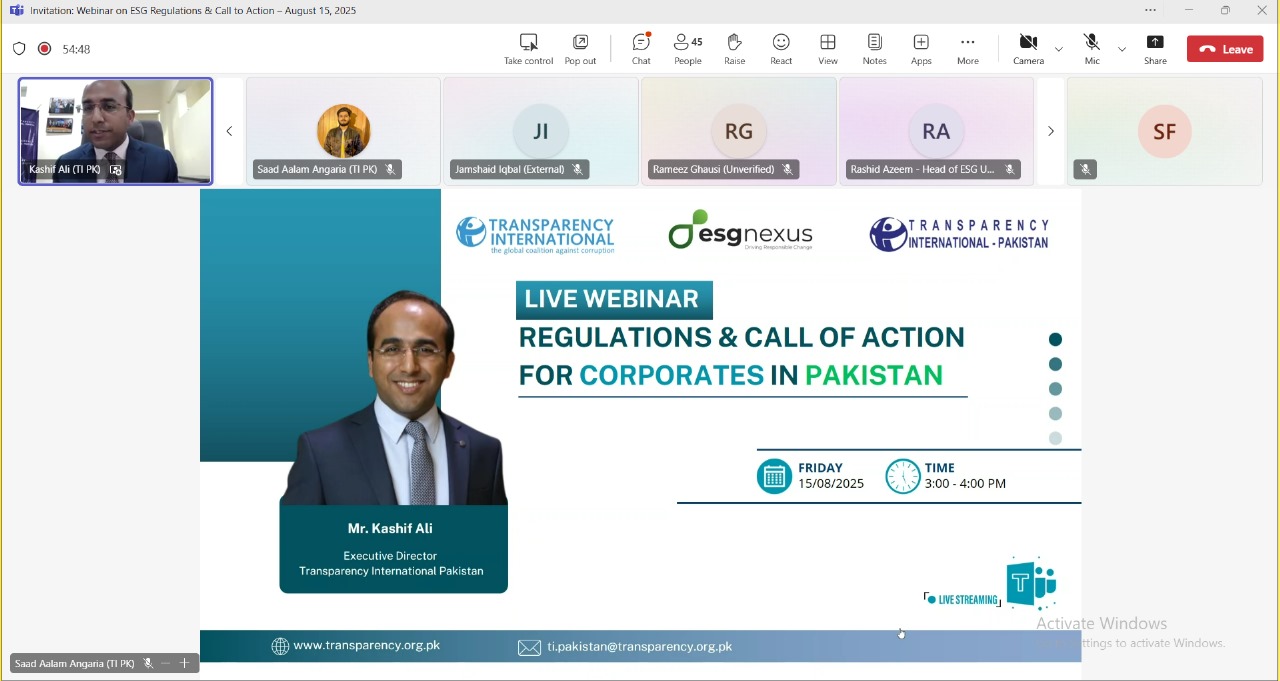Pop out the shared content
Image resolution: width=1280 pixels, height=681 pixels.
581,48
